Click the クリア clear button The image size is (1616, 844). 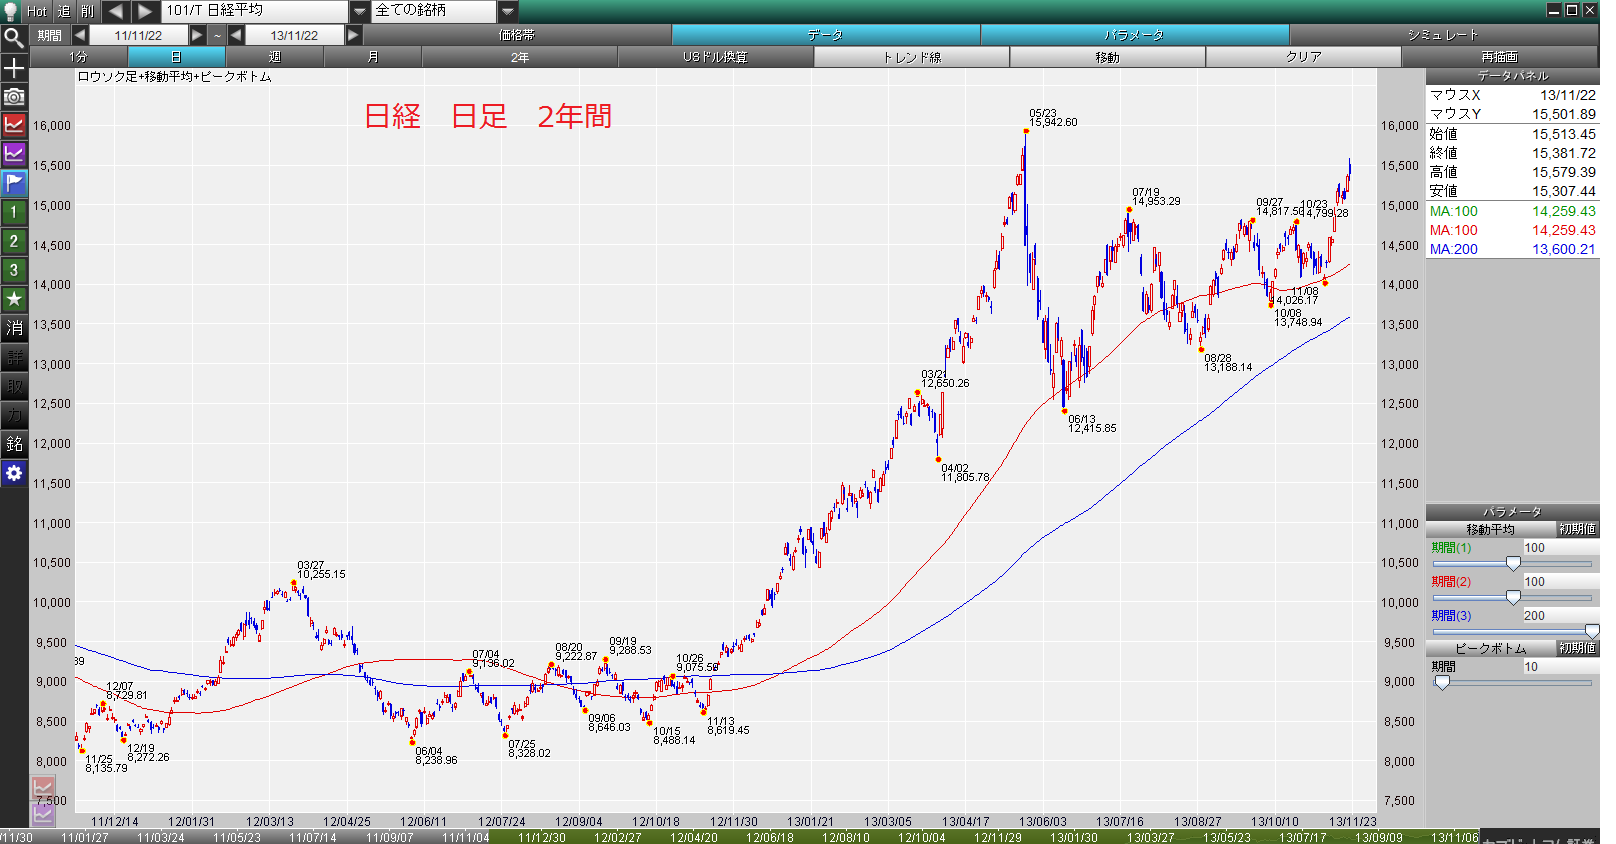[x=1304, y=57]
